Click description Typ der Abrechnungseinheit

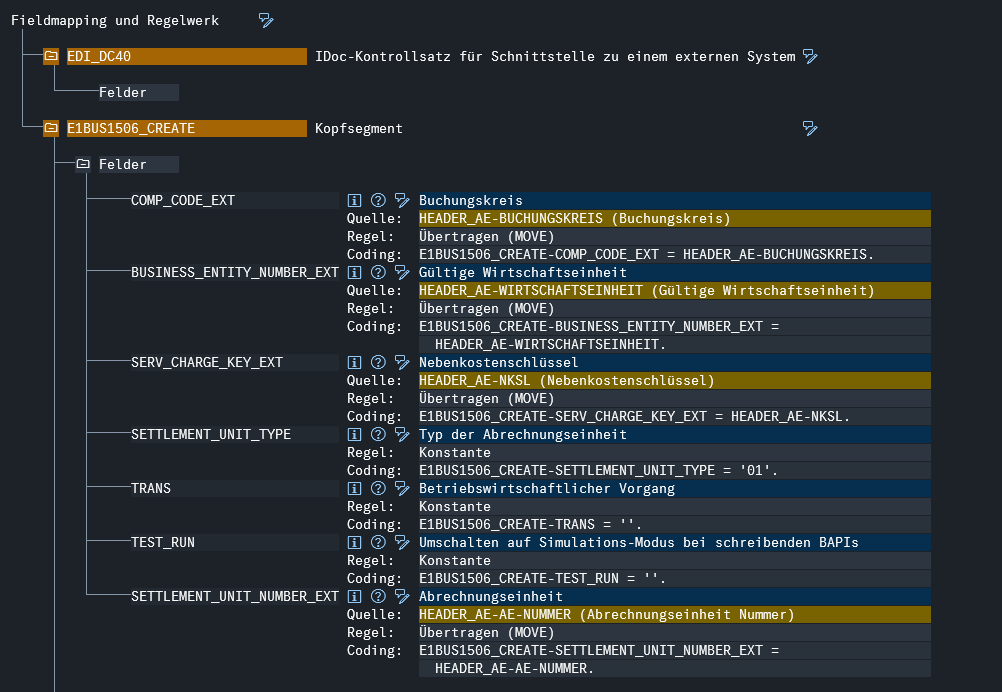pyautogui.click(x=675, y=434)
